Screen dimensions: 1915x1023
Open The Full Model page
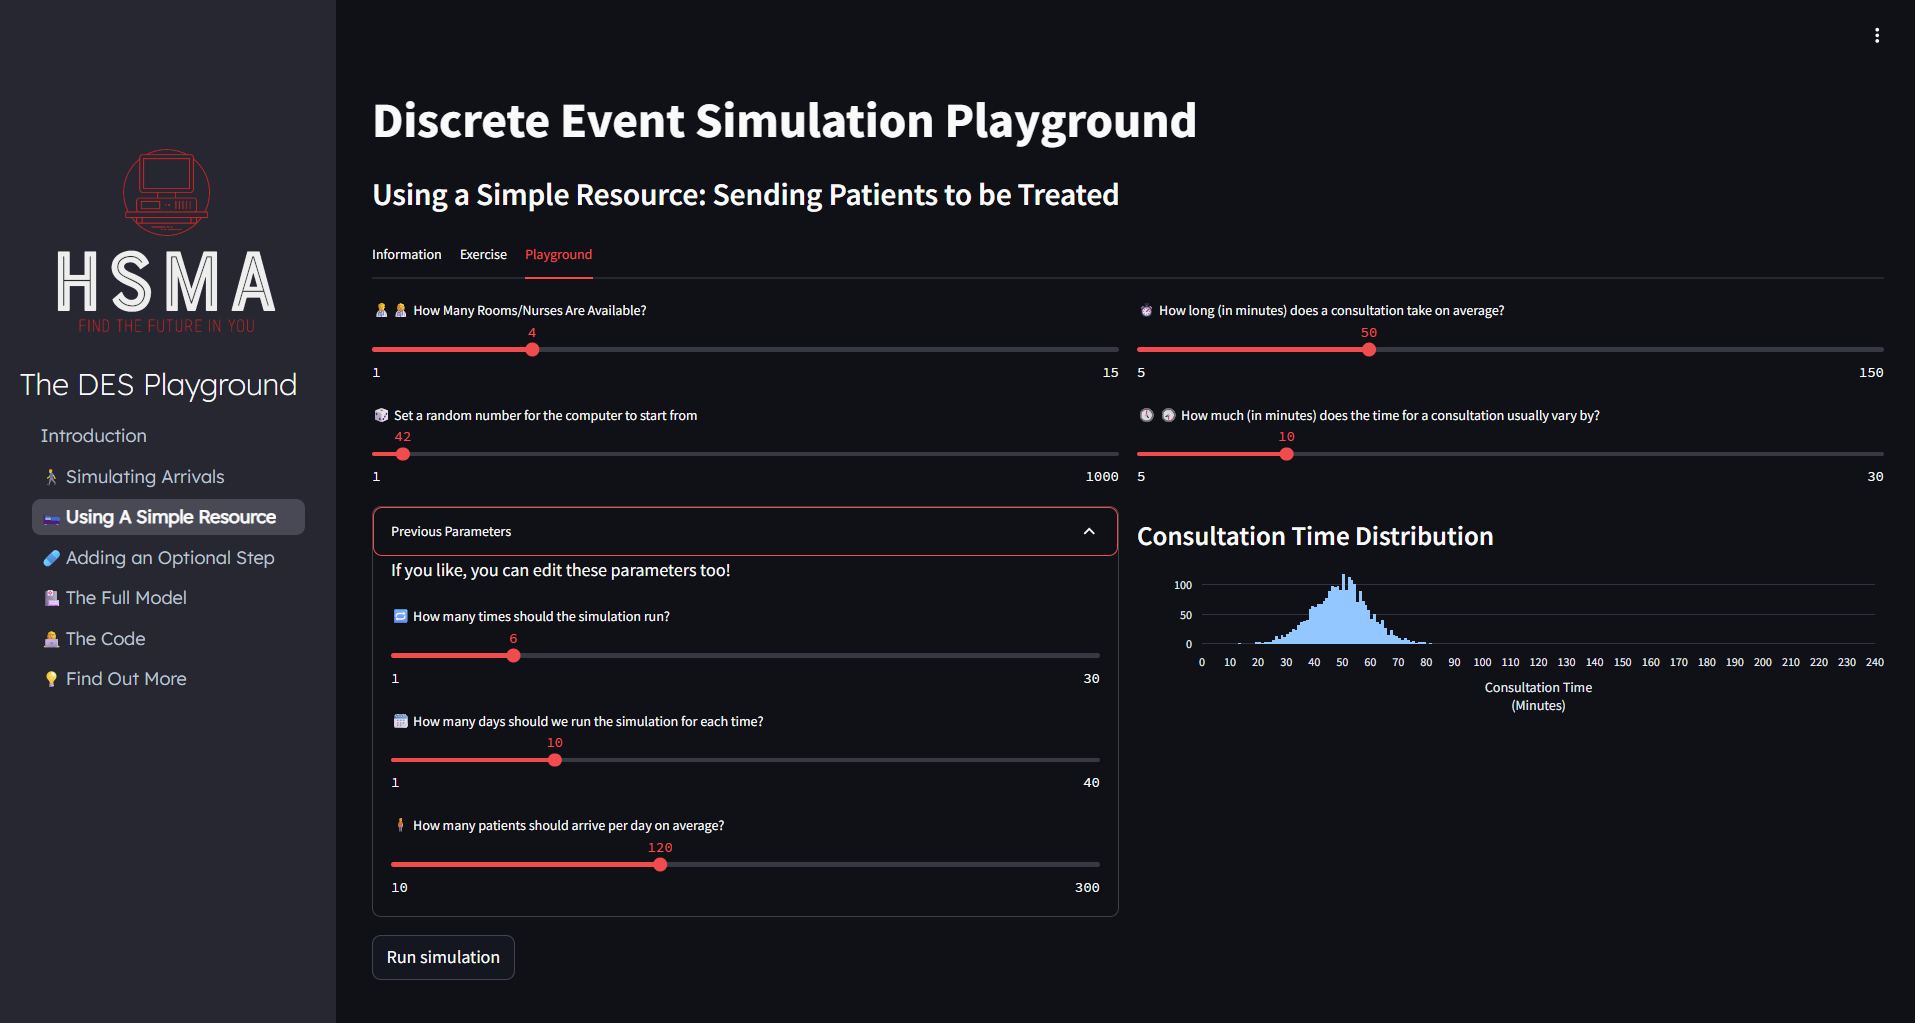point(168,598)
